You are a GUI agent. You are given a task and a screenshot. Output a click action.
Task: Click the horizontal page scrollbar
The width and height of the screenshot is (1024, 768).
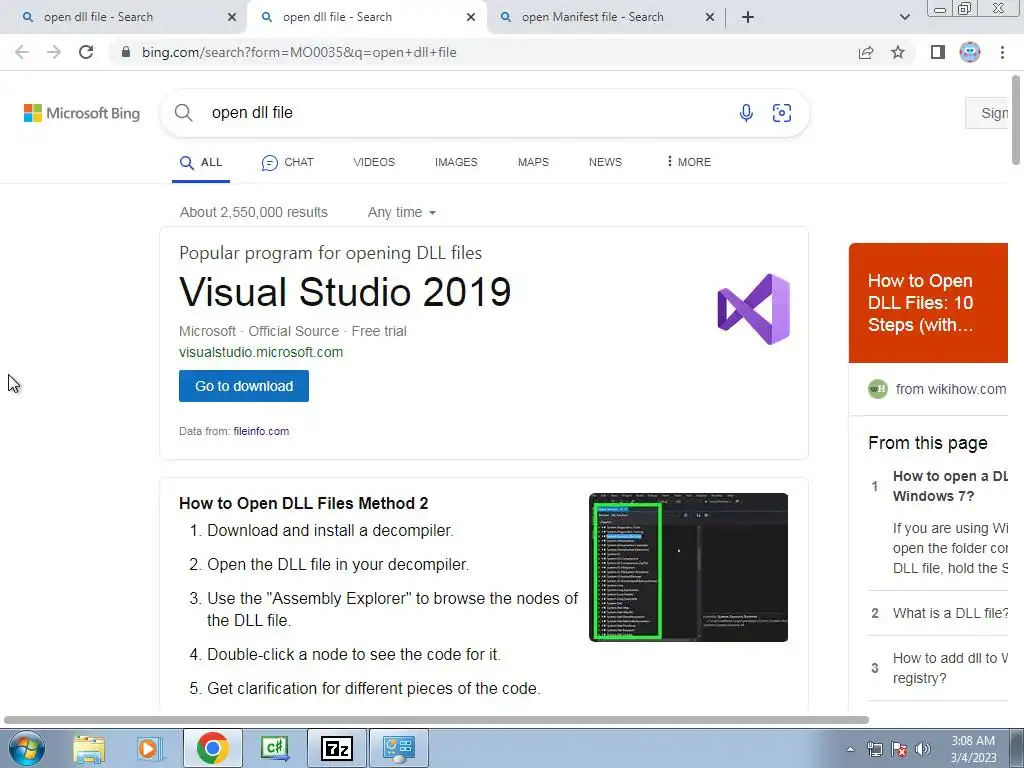(436, 720)
